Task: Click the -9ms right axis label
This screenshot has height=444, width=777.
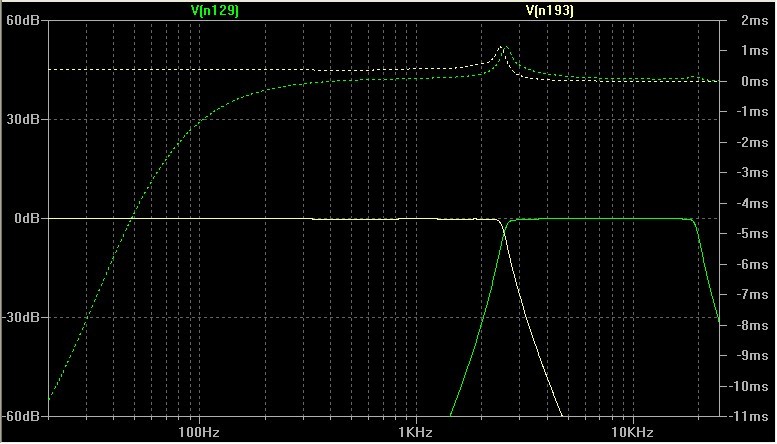Action: point(751,355)
